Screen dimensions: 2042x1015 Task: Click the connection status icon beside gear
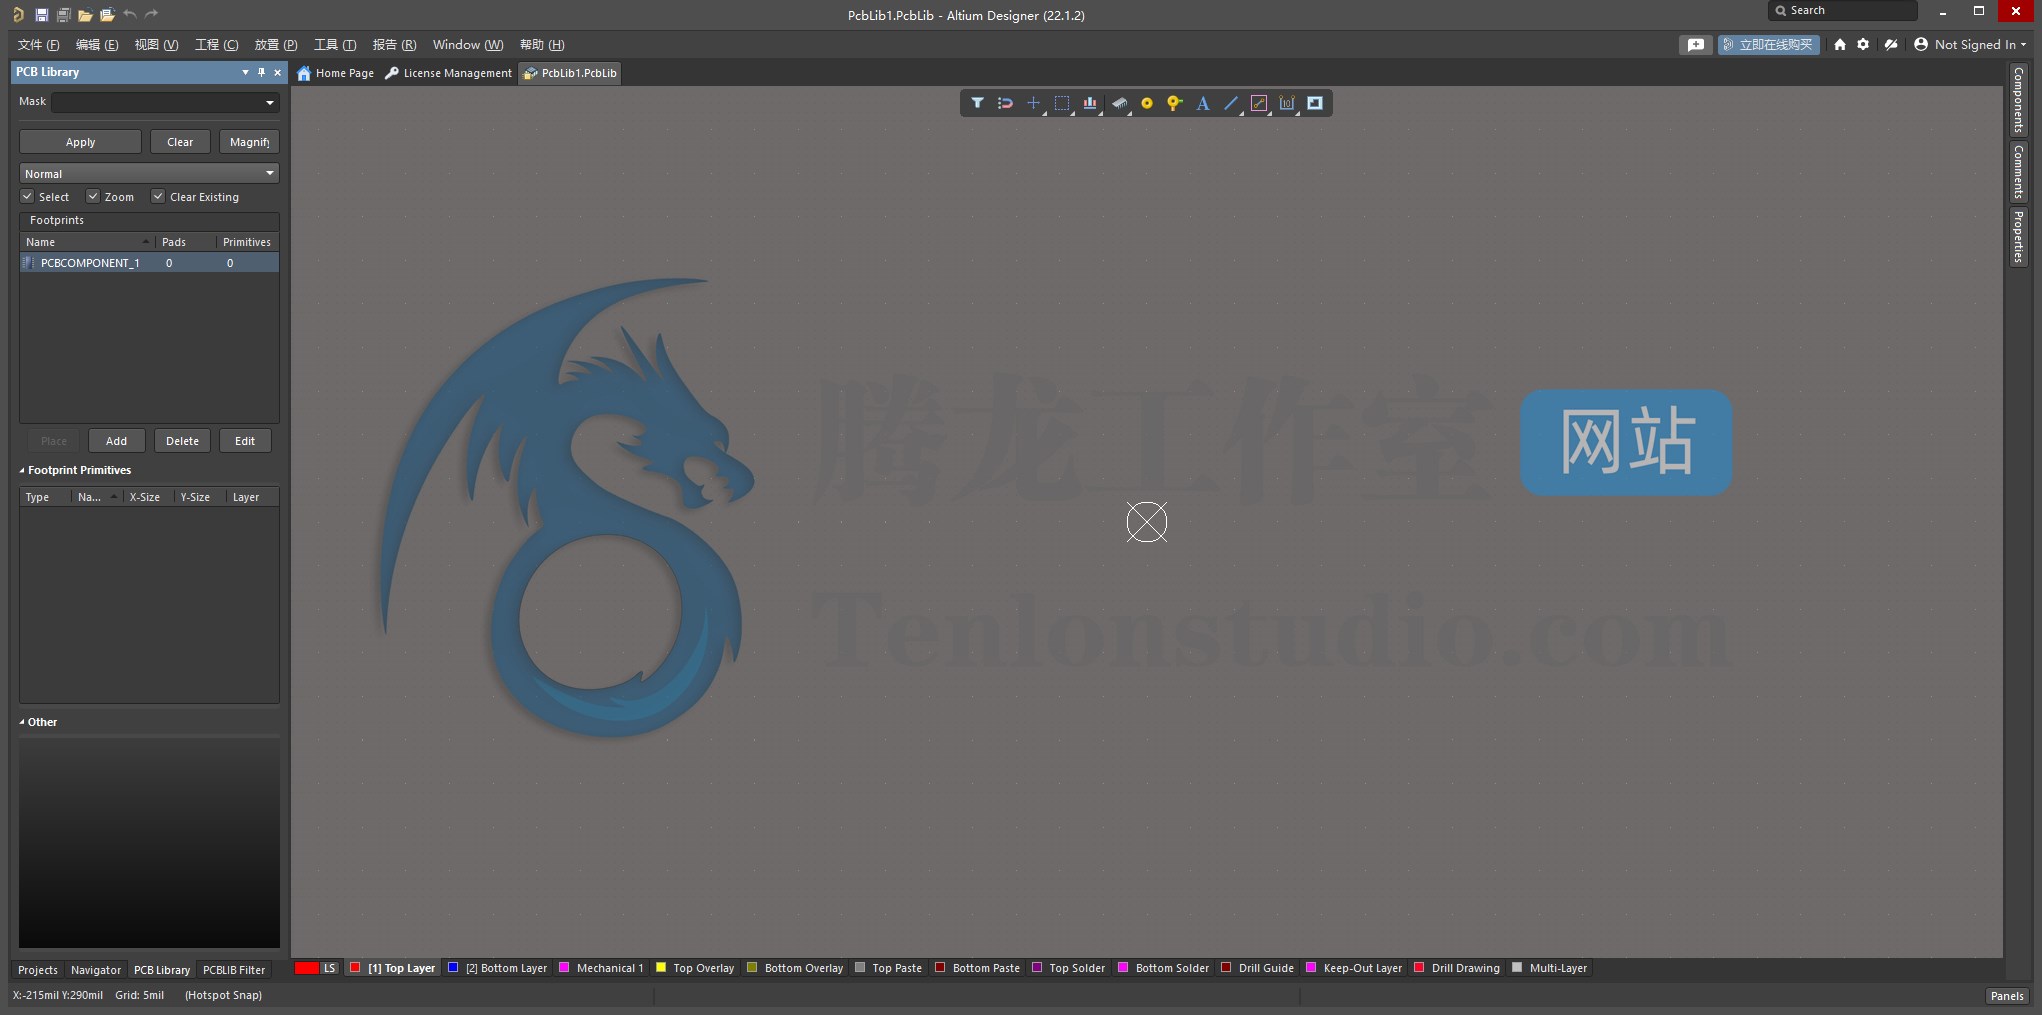tap(1891, 44)
